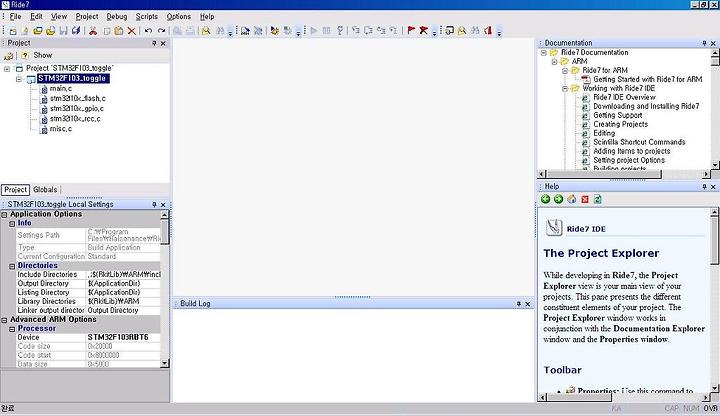
Task: Click the red book icon in right toolbar group
Action: coord(488,31)
